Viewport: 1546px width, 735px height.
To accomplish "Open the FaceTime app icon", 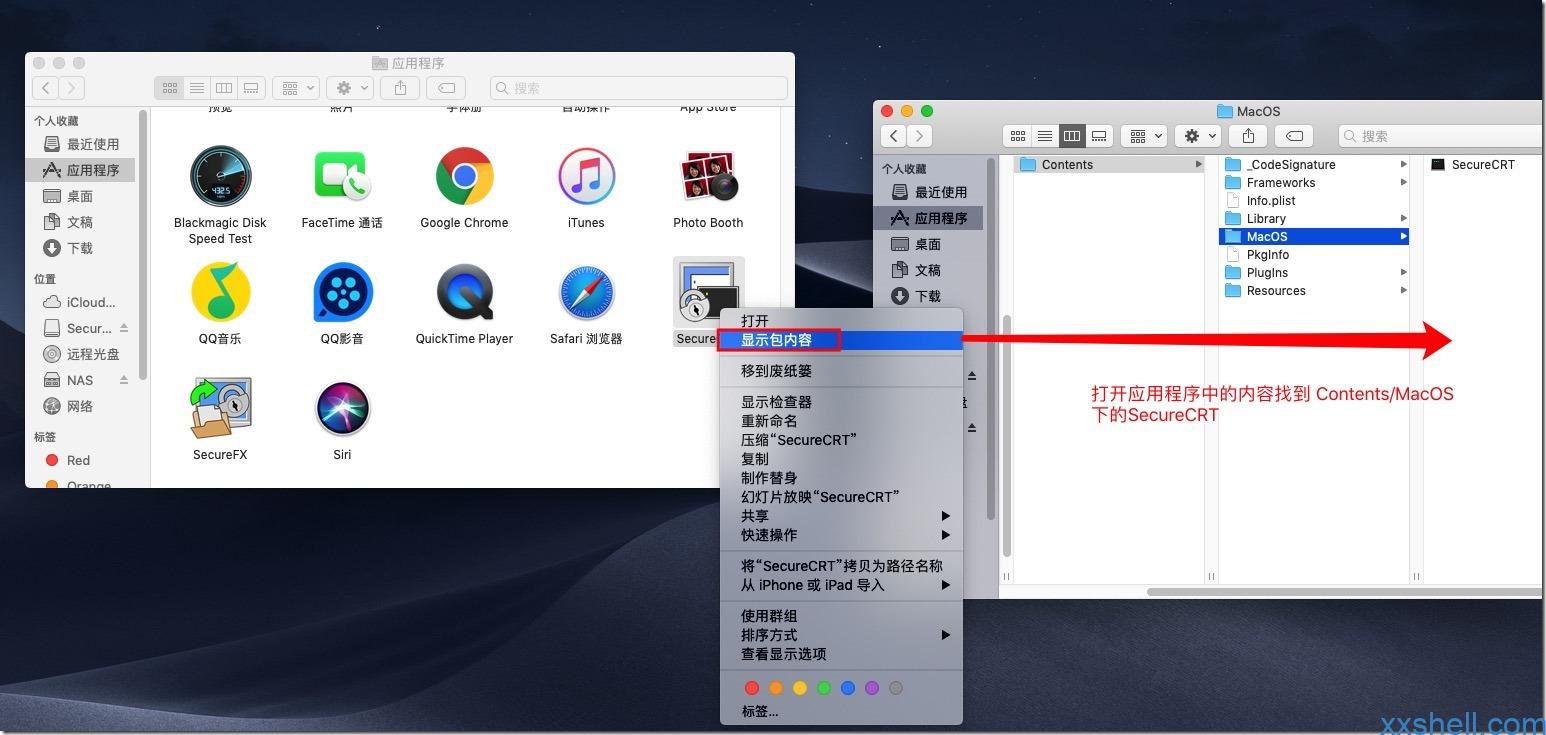I will [x=342, y=177].
